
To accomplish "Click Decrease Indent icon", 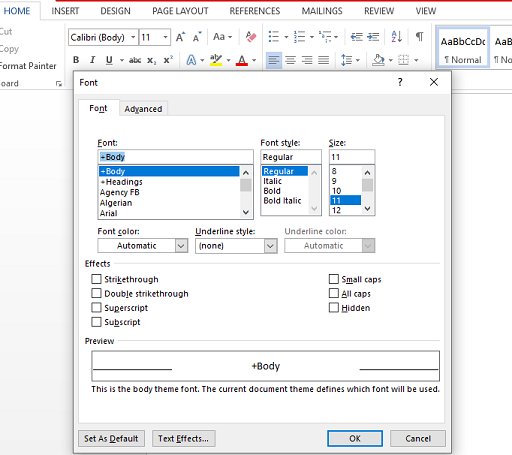I will (x=357, y=37).
